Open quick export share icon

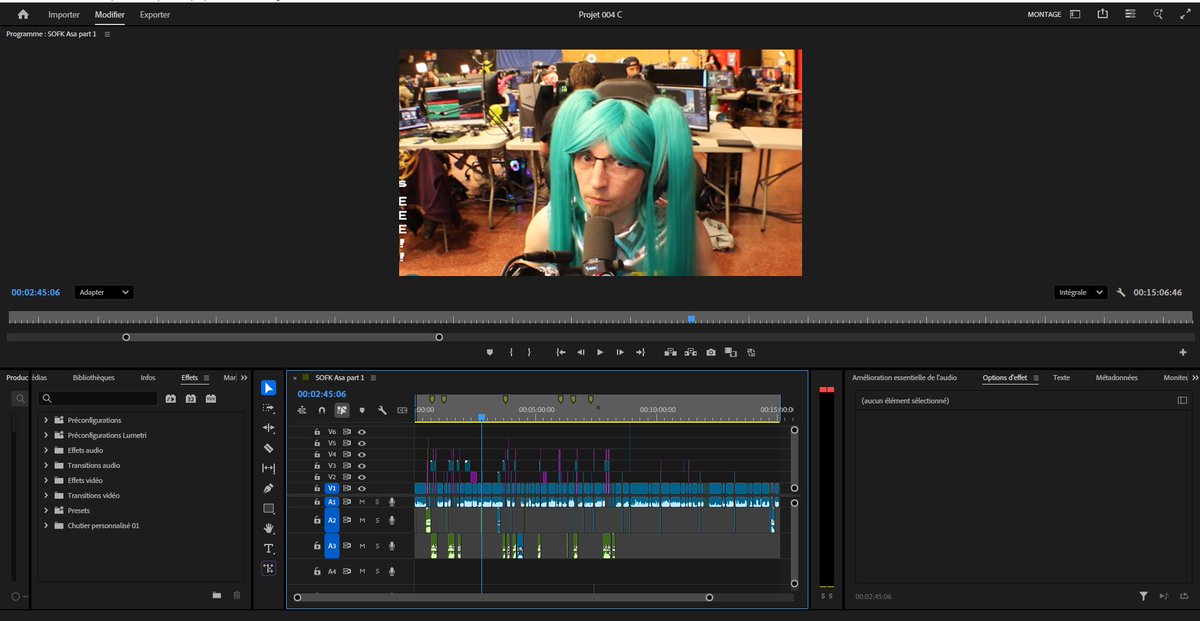1102,15
